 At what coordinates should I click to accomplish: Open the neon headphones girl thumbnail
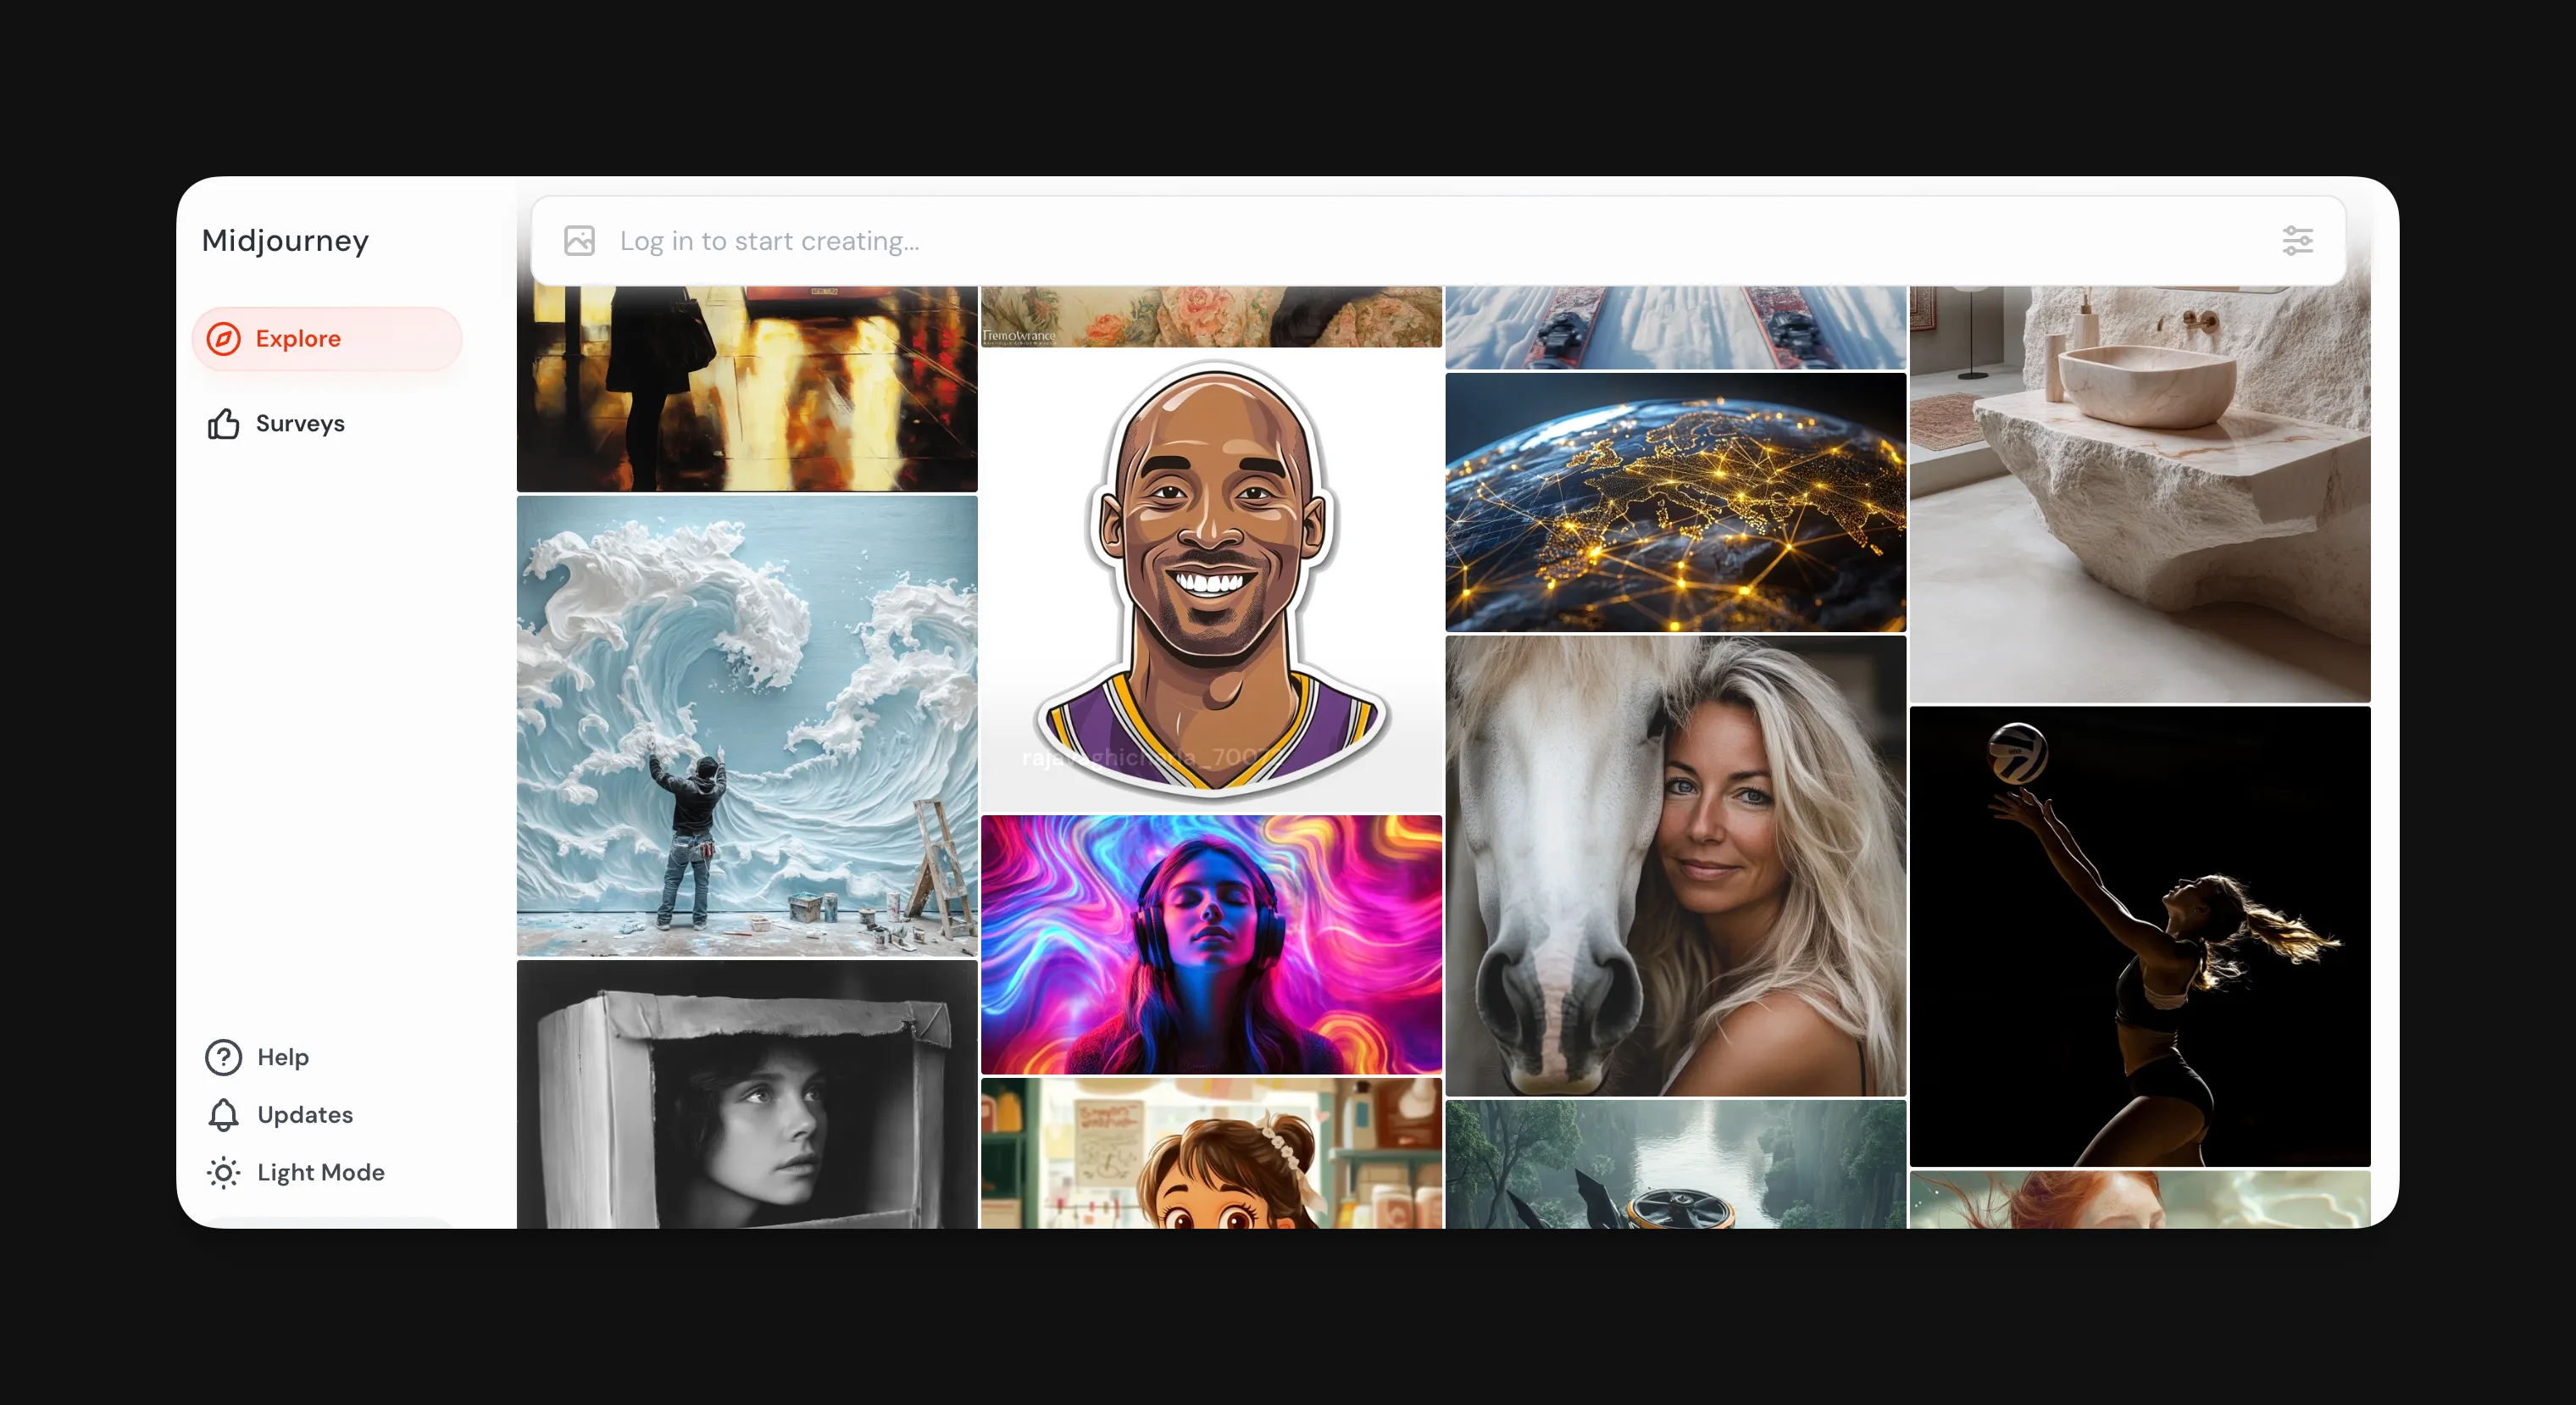1210,944
